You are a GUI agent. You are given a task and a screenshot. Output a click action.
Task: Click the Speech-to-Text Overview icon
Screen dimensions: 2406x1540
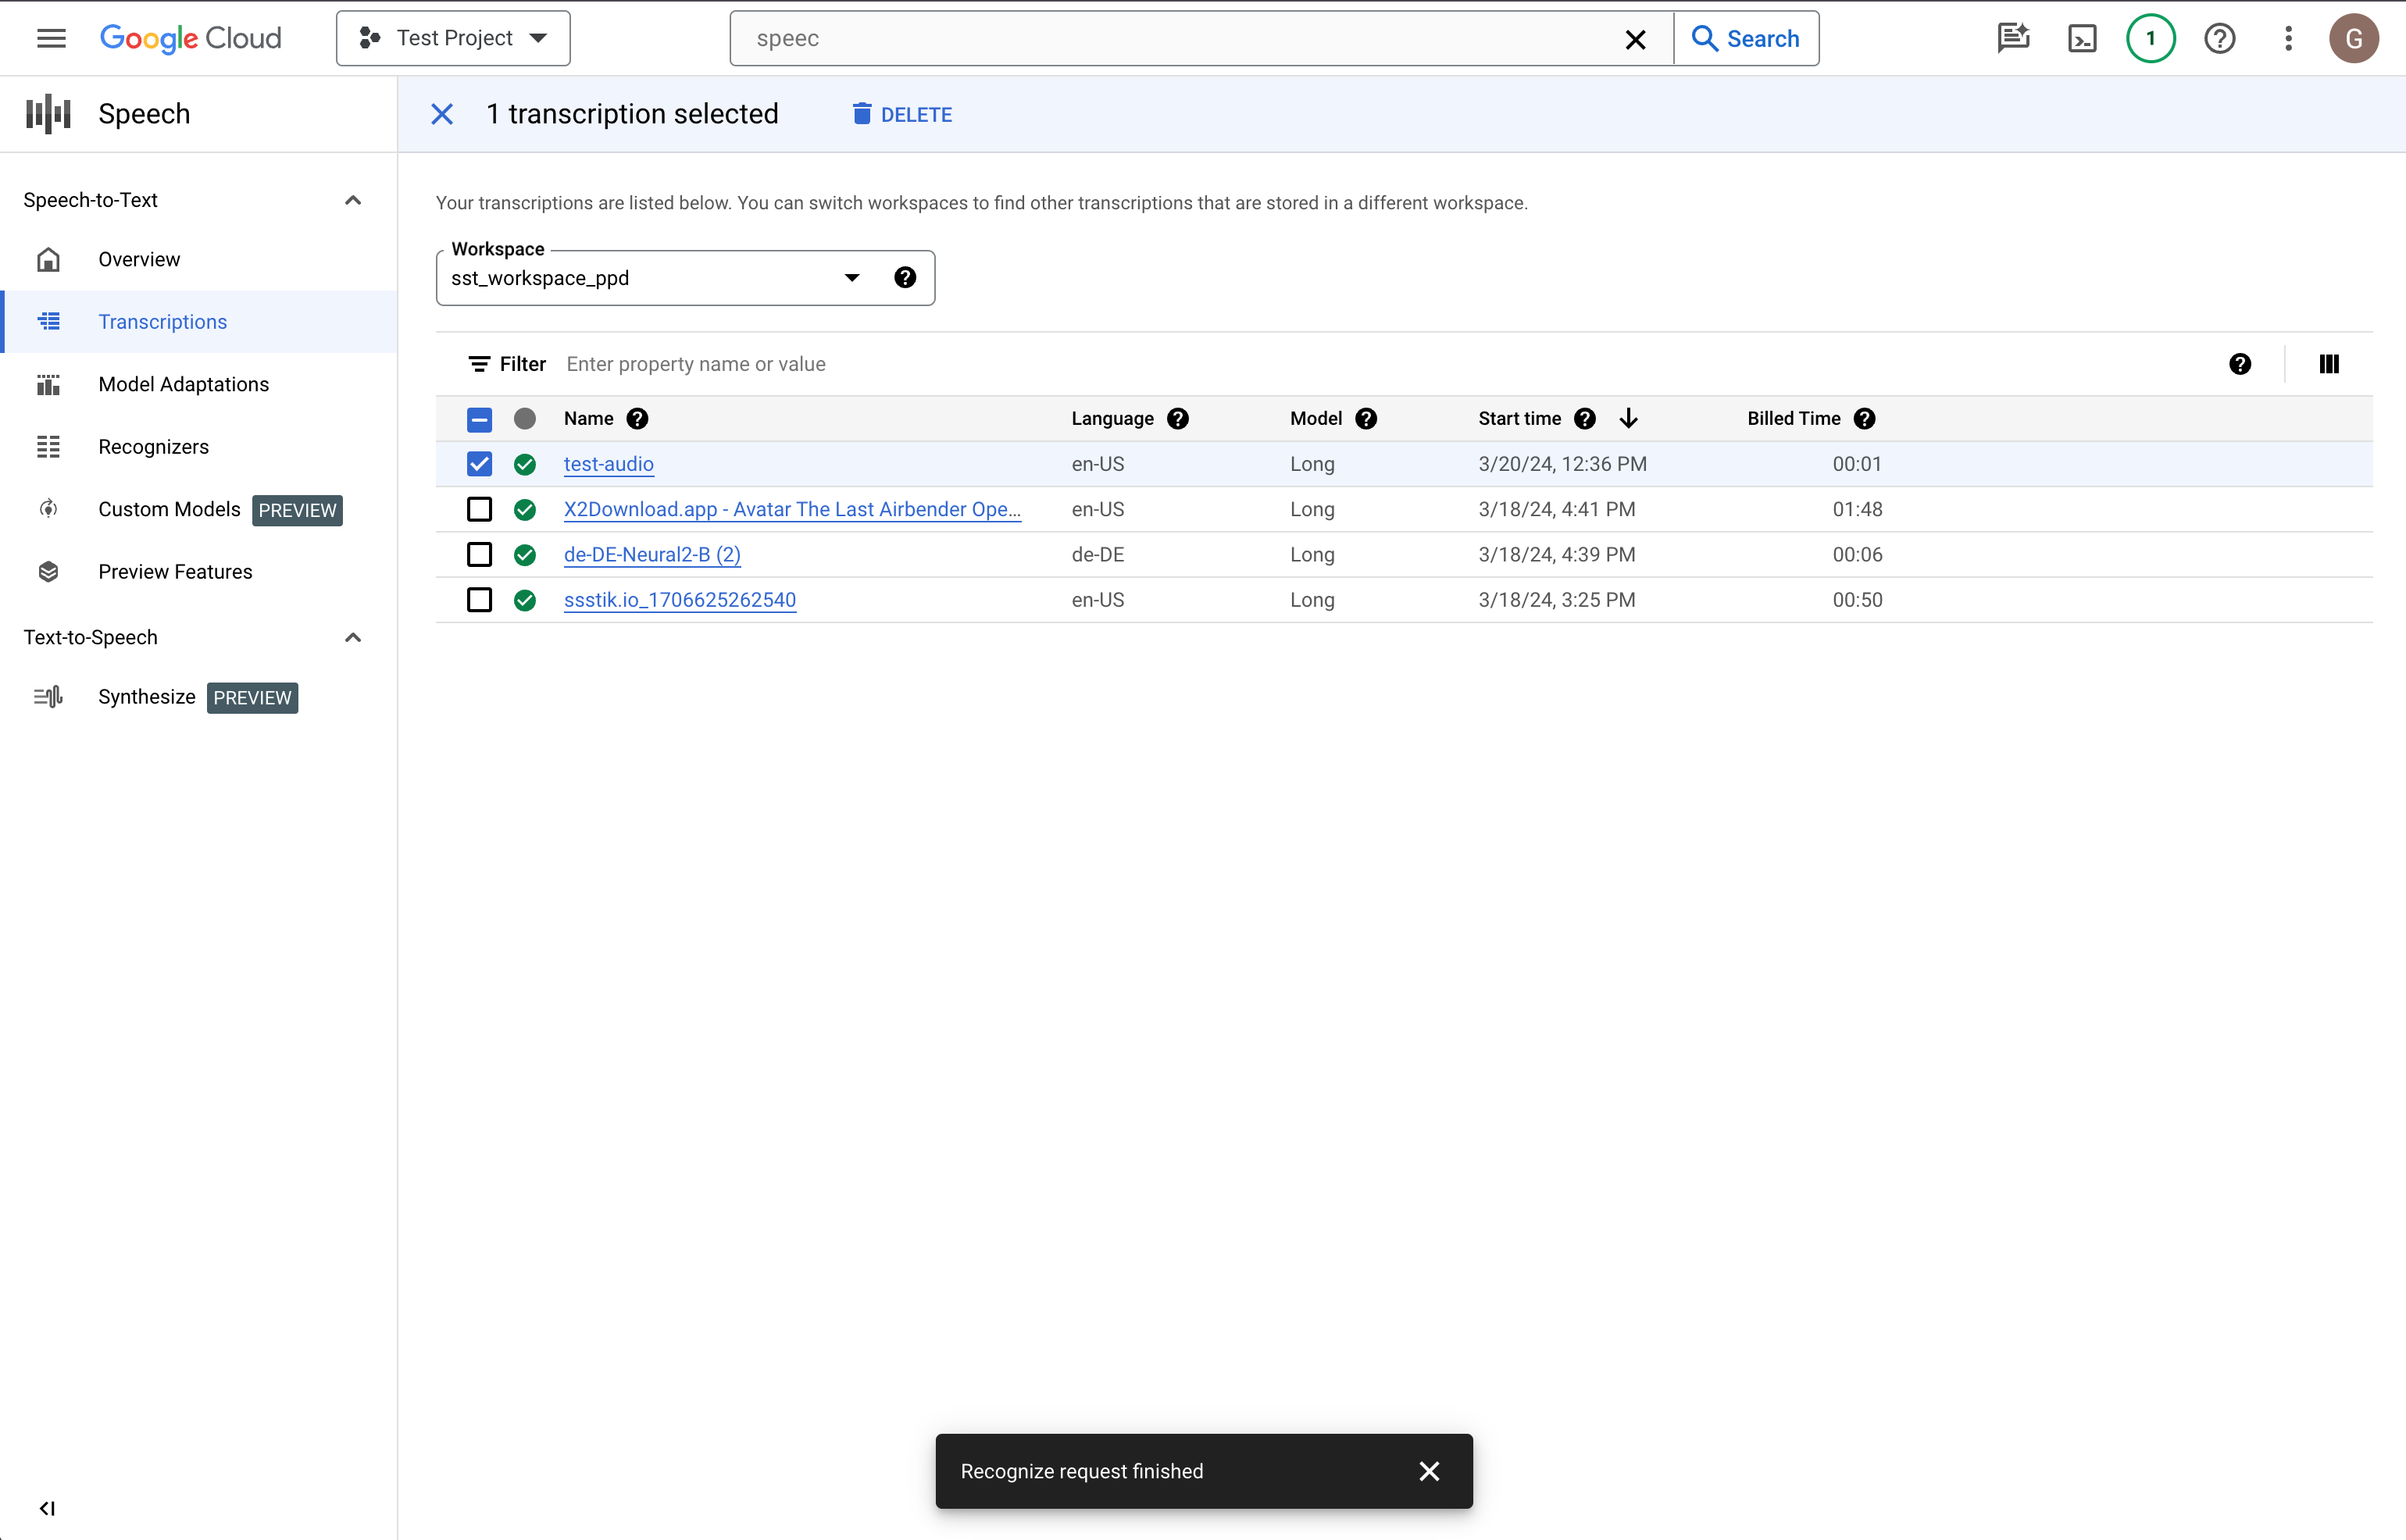coord(49,259)
